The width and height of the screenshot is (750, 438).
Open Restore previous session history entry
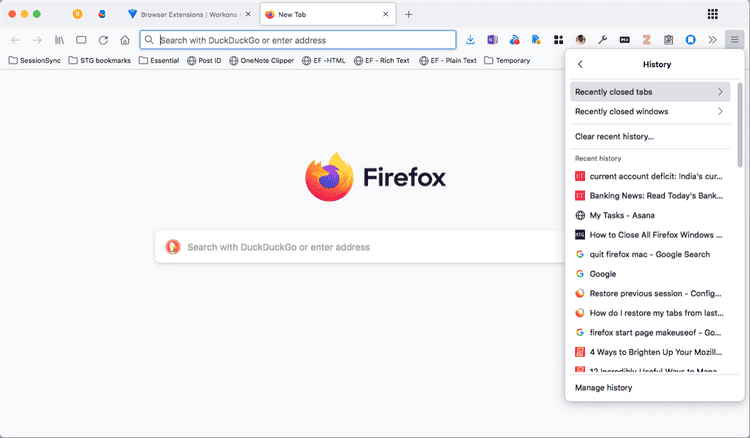(650, 294)
